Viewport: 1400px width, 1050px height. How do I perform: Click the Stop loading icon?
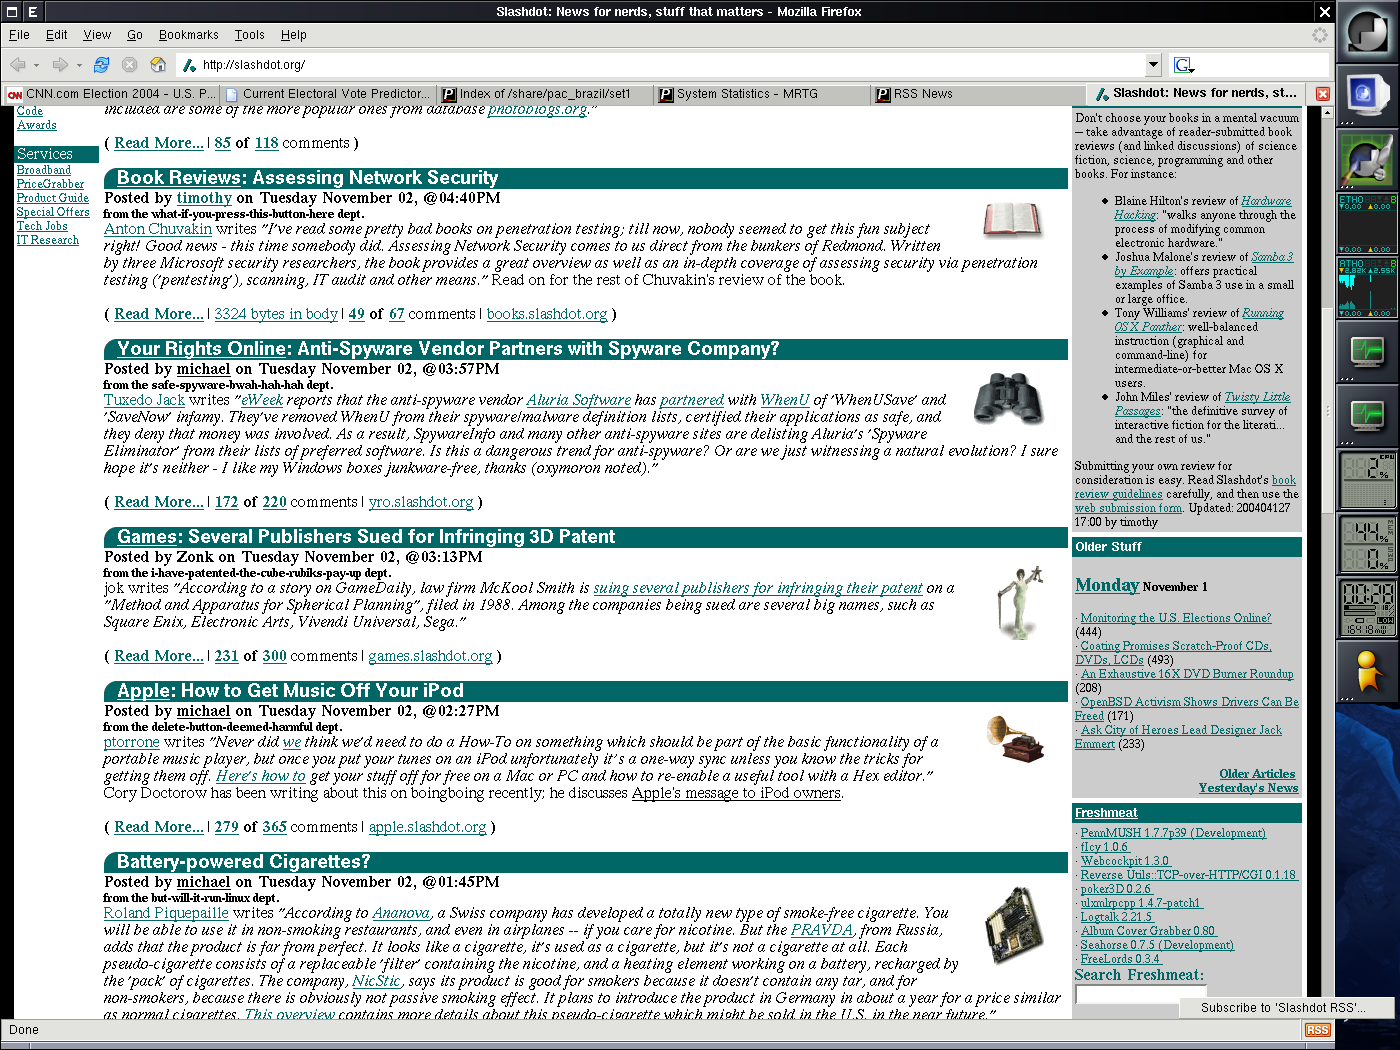coord(129,65)
